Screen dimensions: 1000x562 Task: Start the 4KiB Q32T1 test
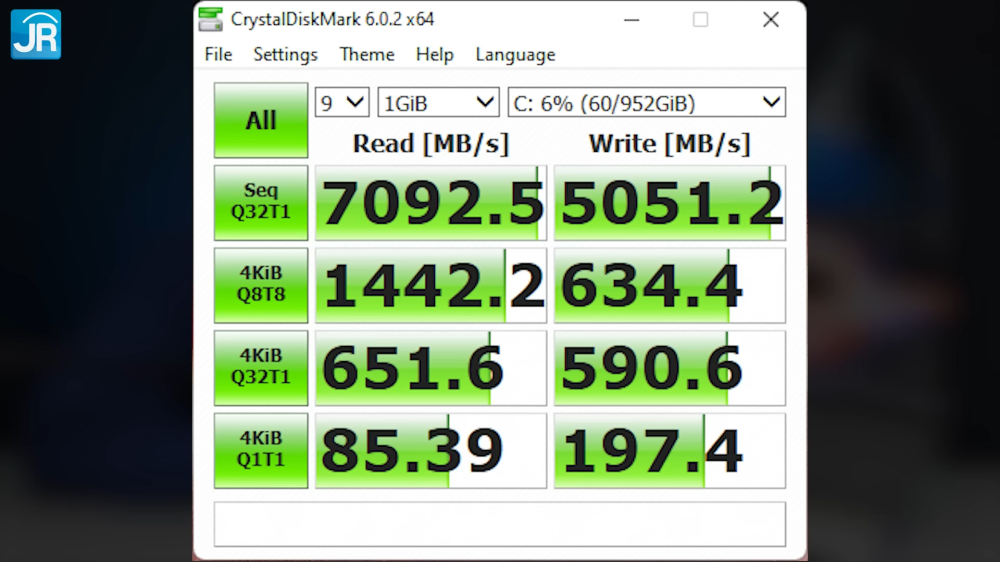(x=261, y=368)
